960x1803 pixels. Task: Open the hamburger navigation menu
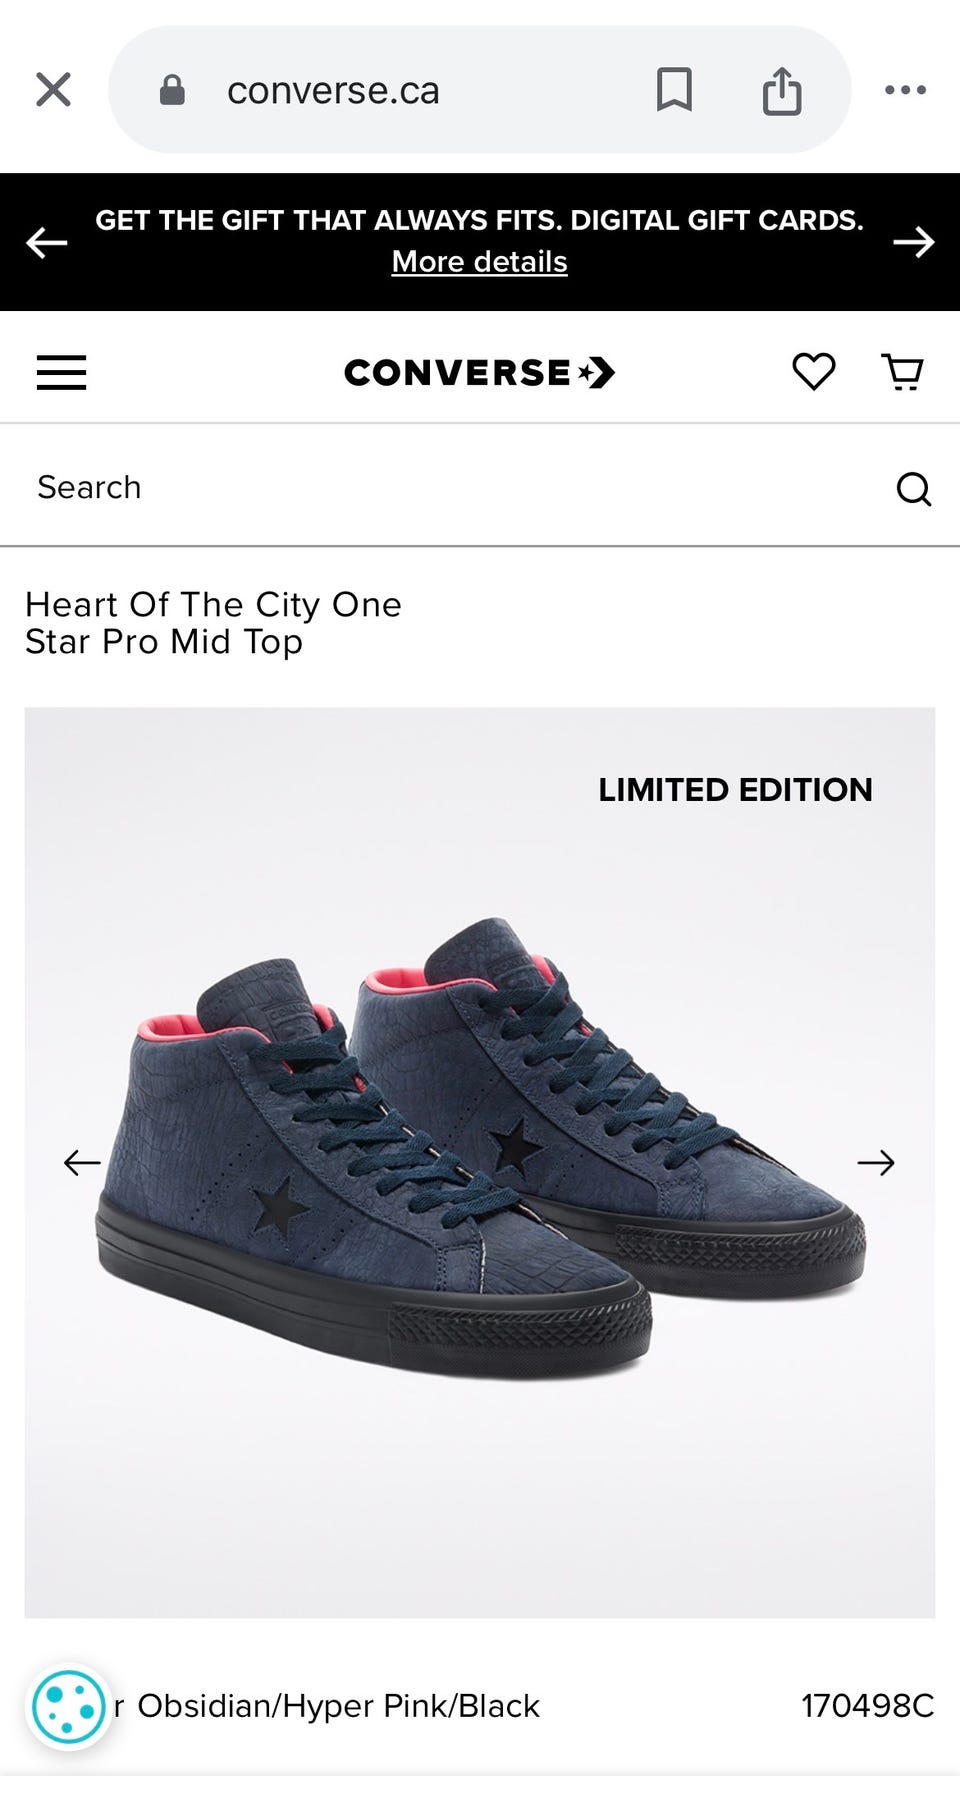[62, 372]
